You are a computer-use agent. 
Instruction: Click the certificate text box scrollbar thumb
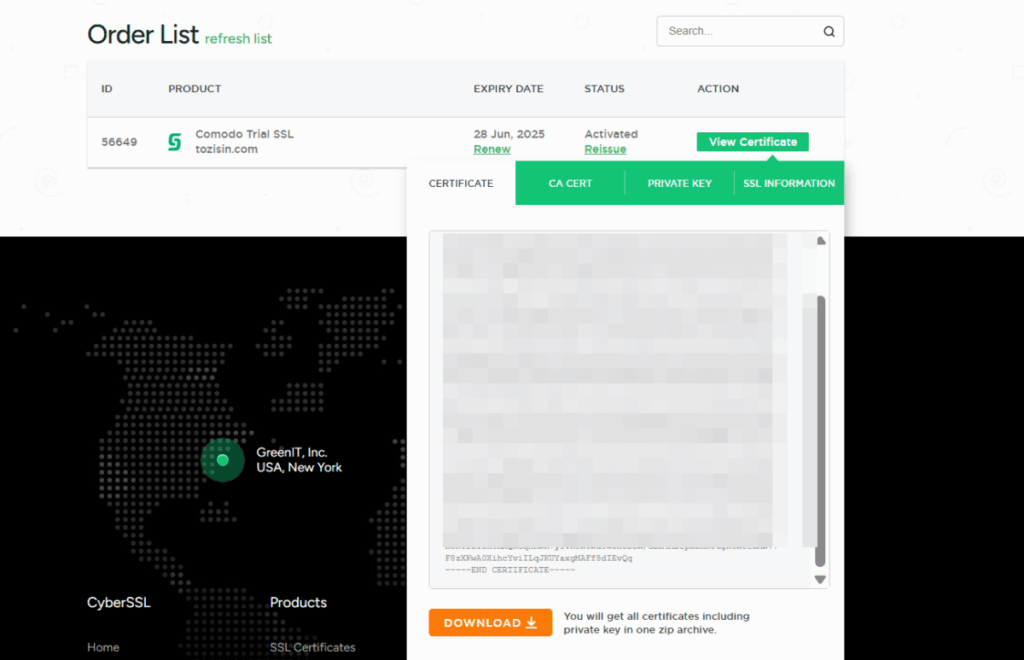click(x=821, y=431)
